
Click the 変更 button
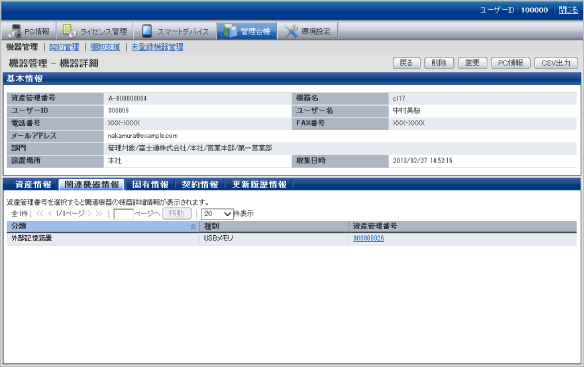tap(473, 63)
